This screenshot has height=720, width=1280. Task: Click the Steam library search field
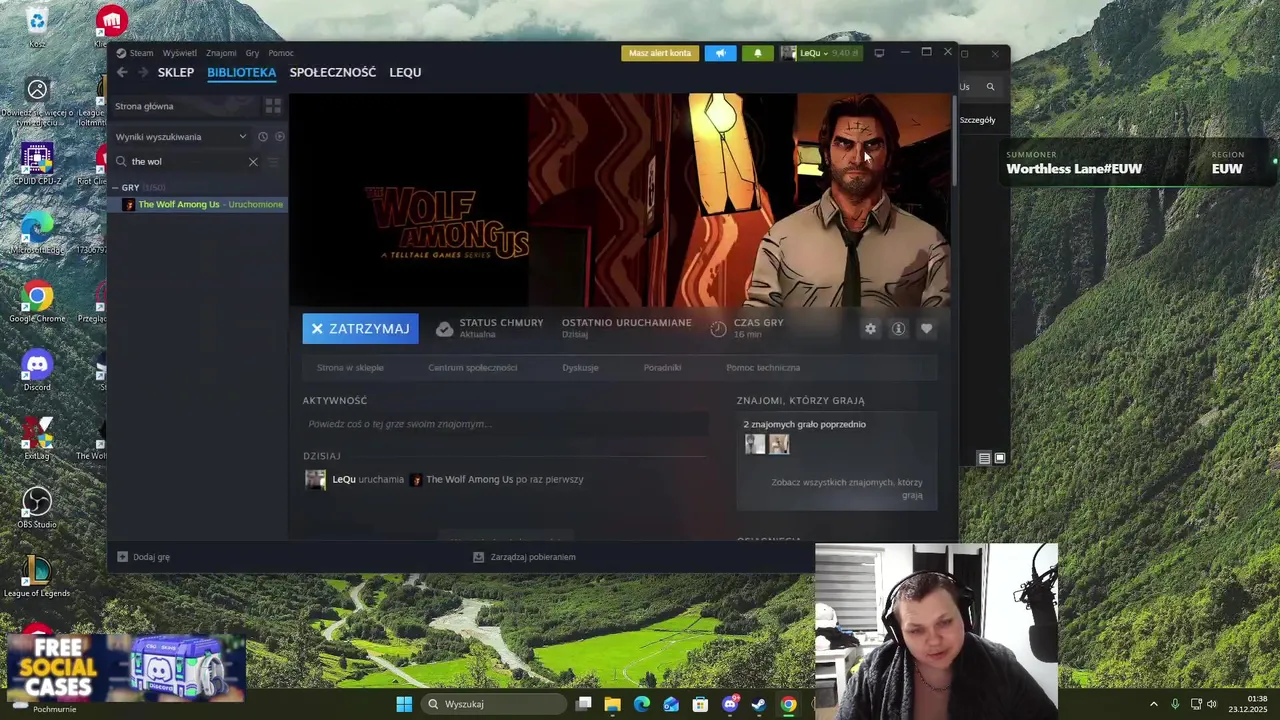point(185,161)
